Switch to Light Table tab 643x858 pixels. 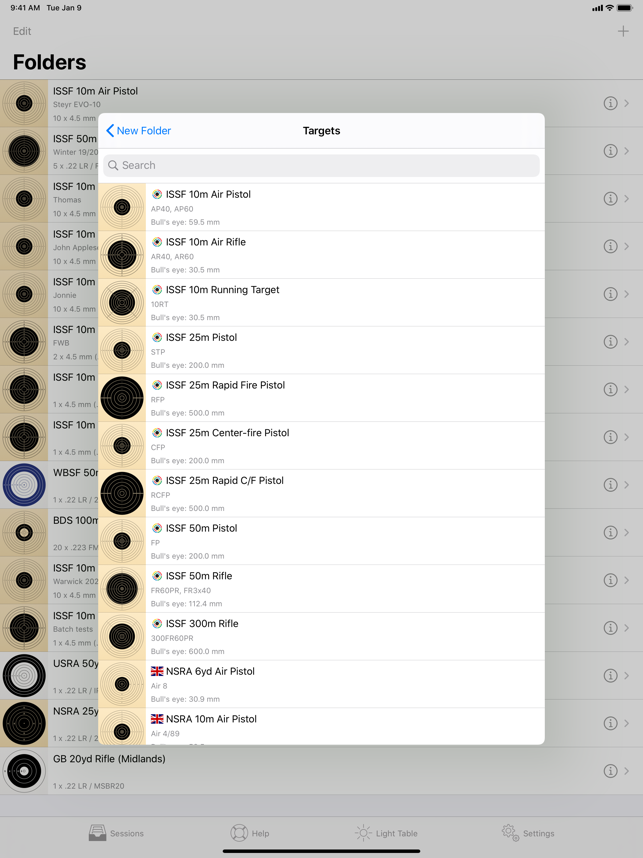386,833
